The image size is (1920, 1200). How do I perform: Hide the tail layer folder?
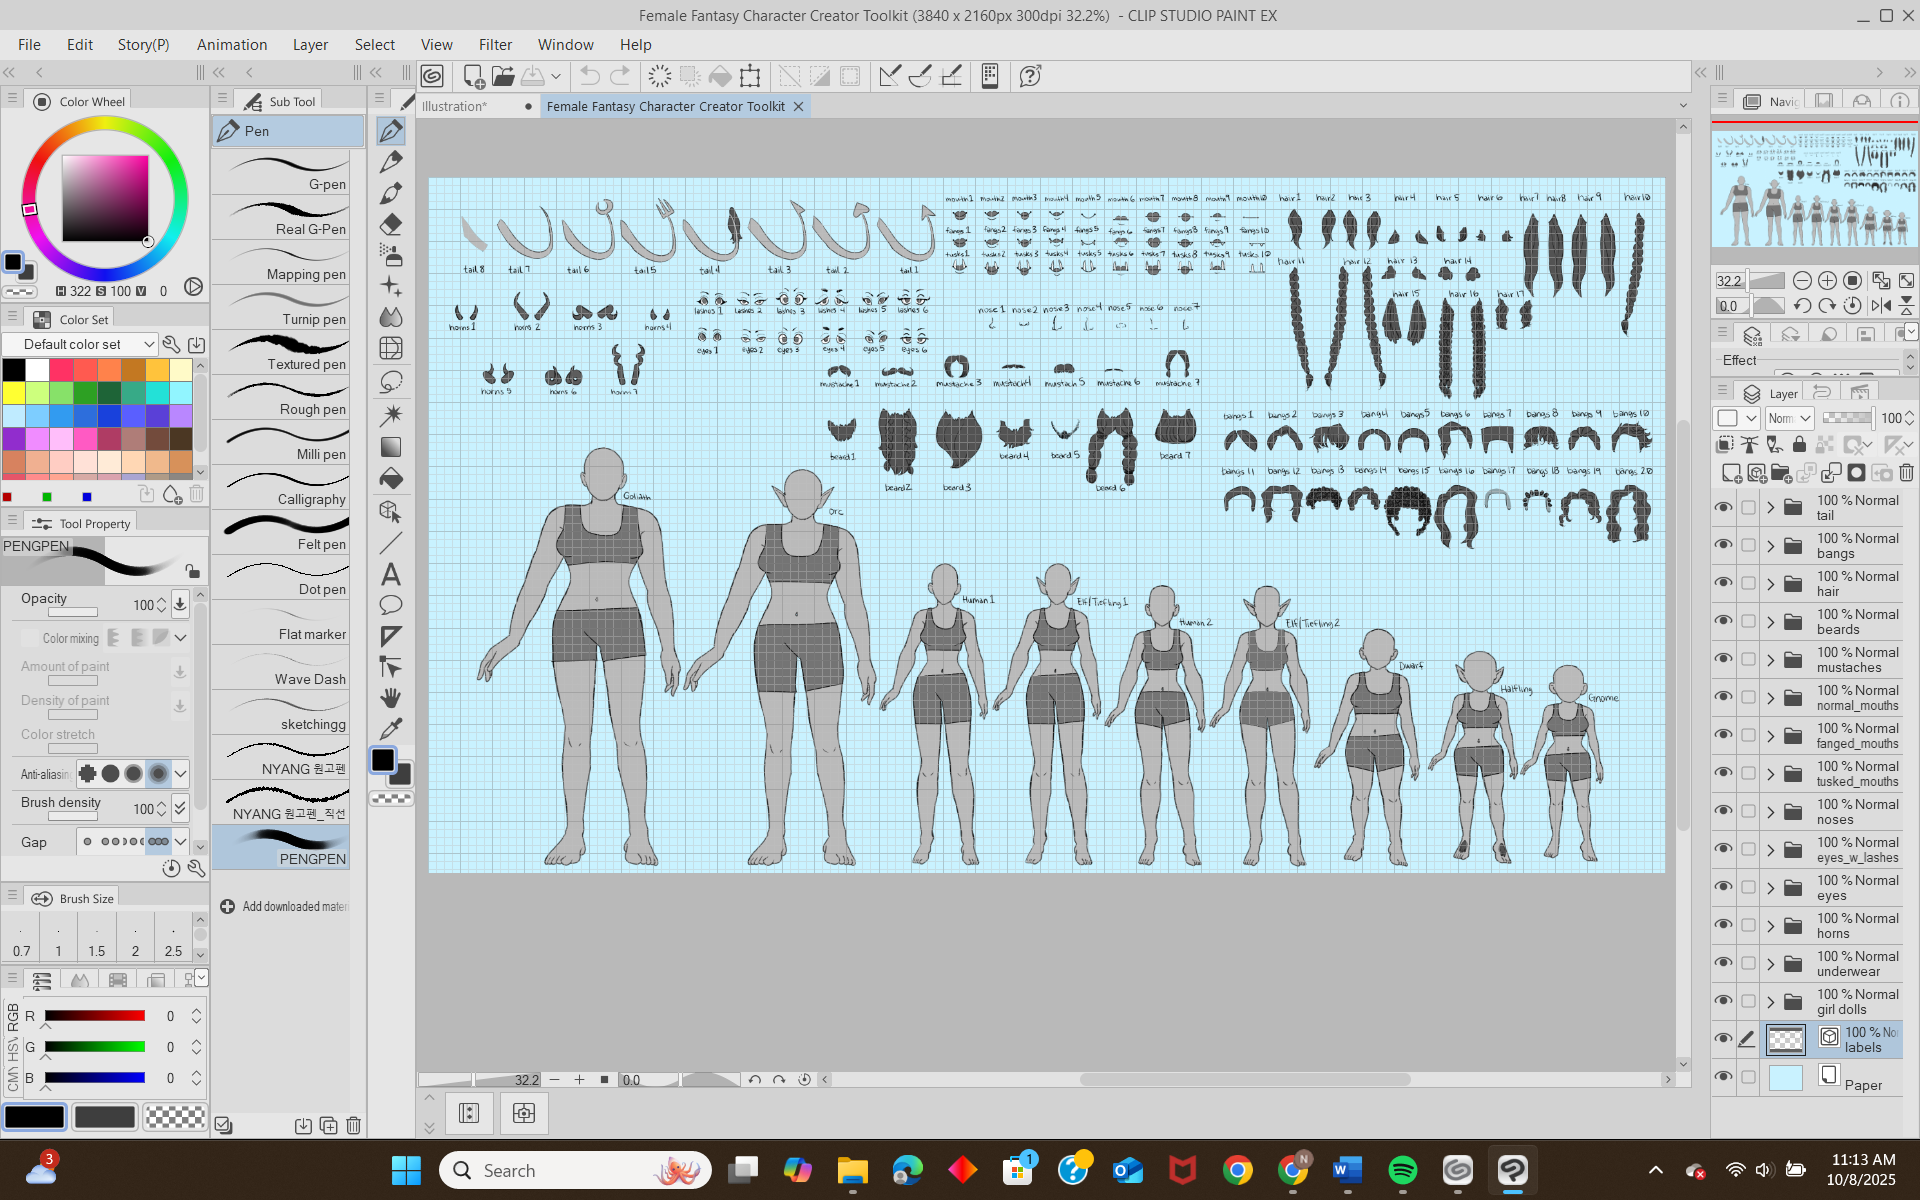point(1723,507)
